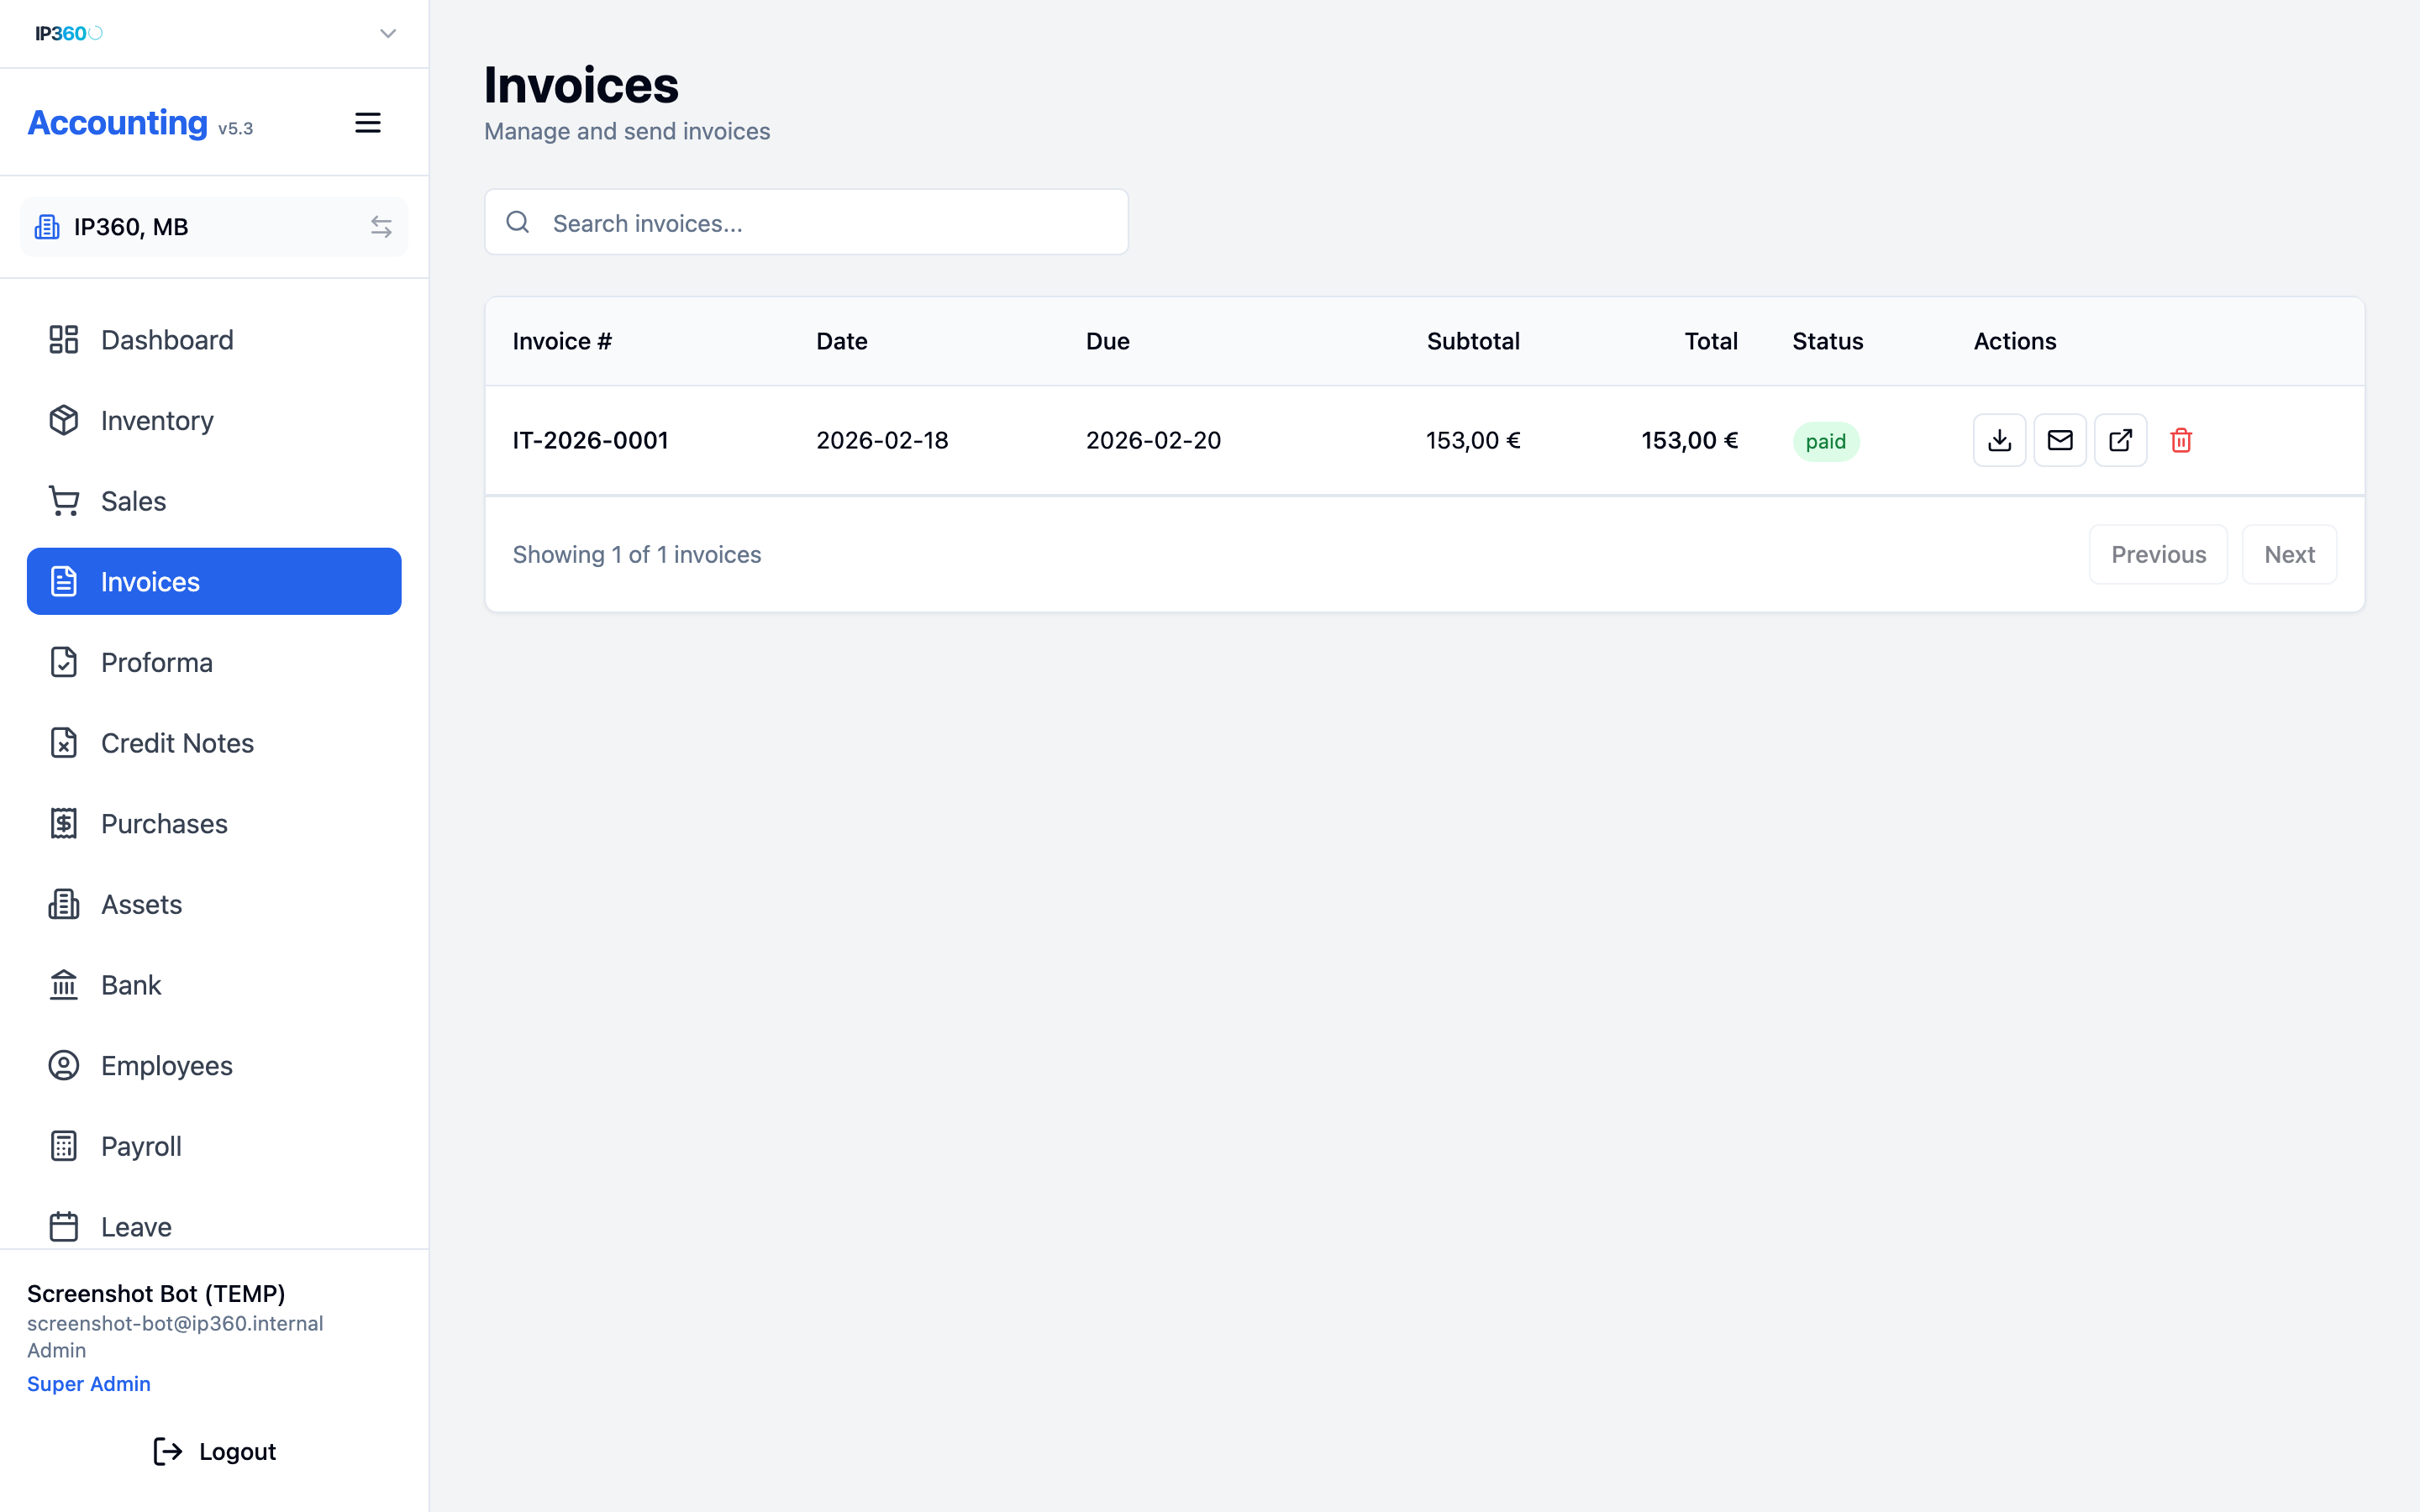This screenshot has height=1512, width=2420.
Task: Go to Inventory section
Action: click(214, 420)
